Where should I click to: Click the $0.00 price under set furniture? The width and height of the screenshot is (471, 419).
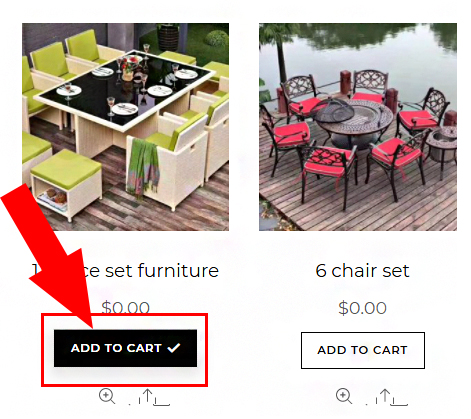125,307
